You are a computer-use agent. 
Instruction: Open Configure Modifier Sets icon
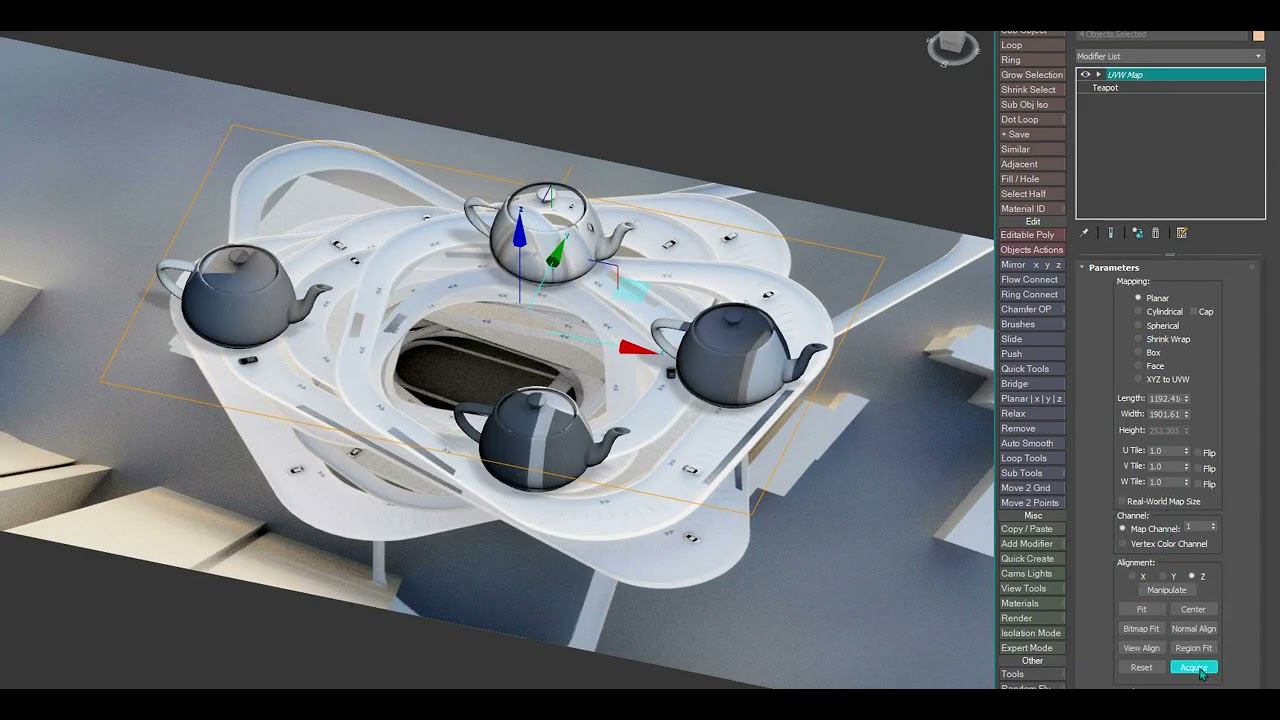[1182, 233]
